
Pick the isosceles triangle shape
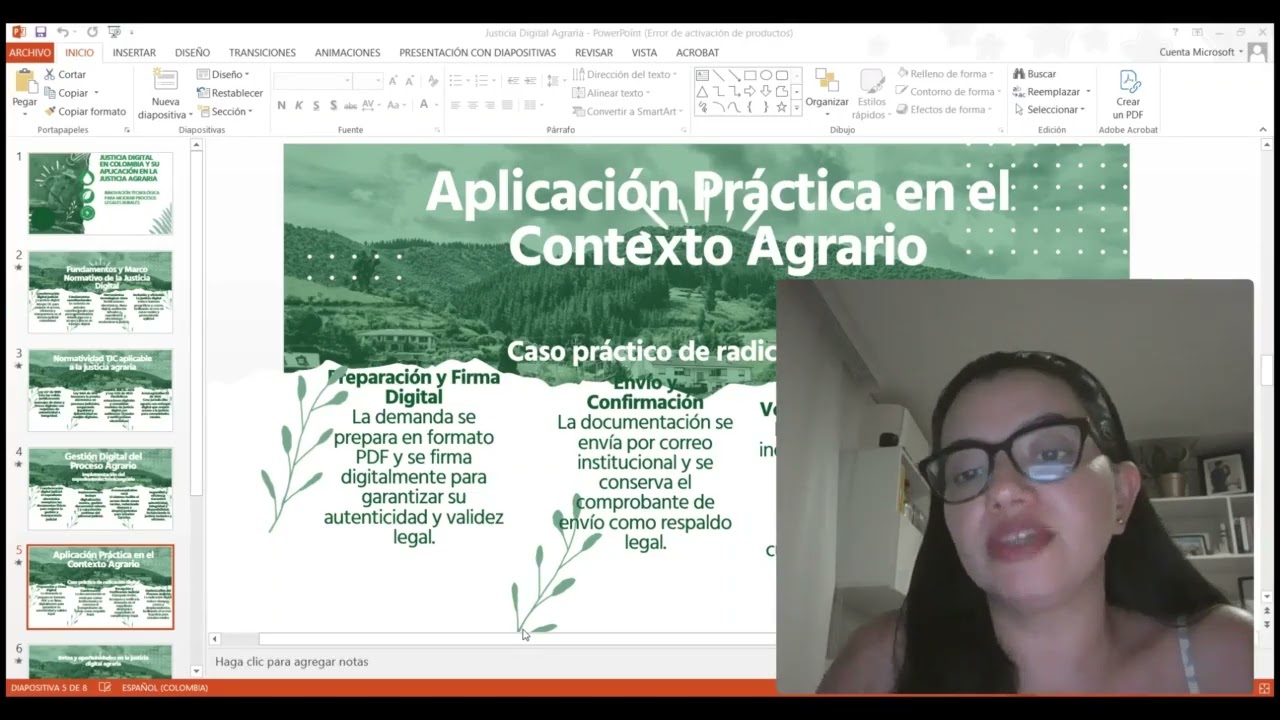(702, 91)
